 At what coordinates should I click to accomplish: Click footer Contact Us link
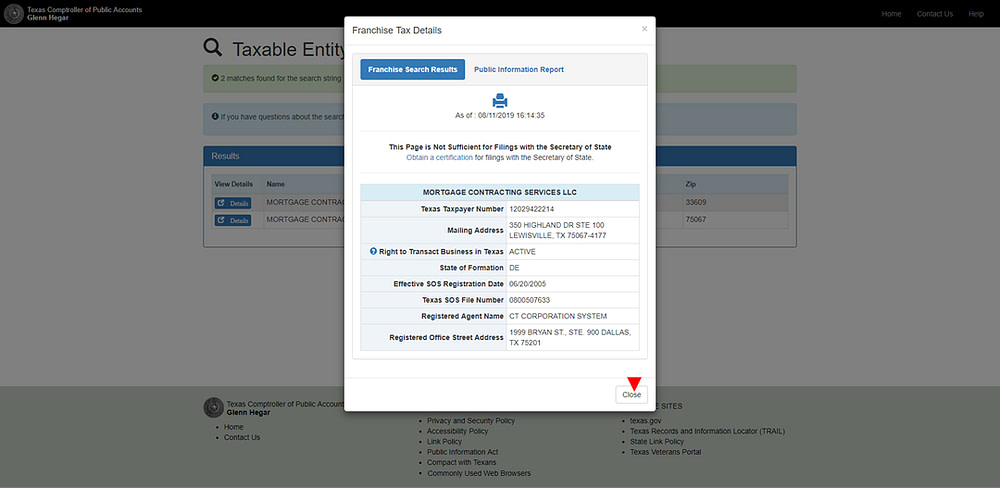[x=242, y=438]
